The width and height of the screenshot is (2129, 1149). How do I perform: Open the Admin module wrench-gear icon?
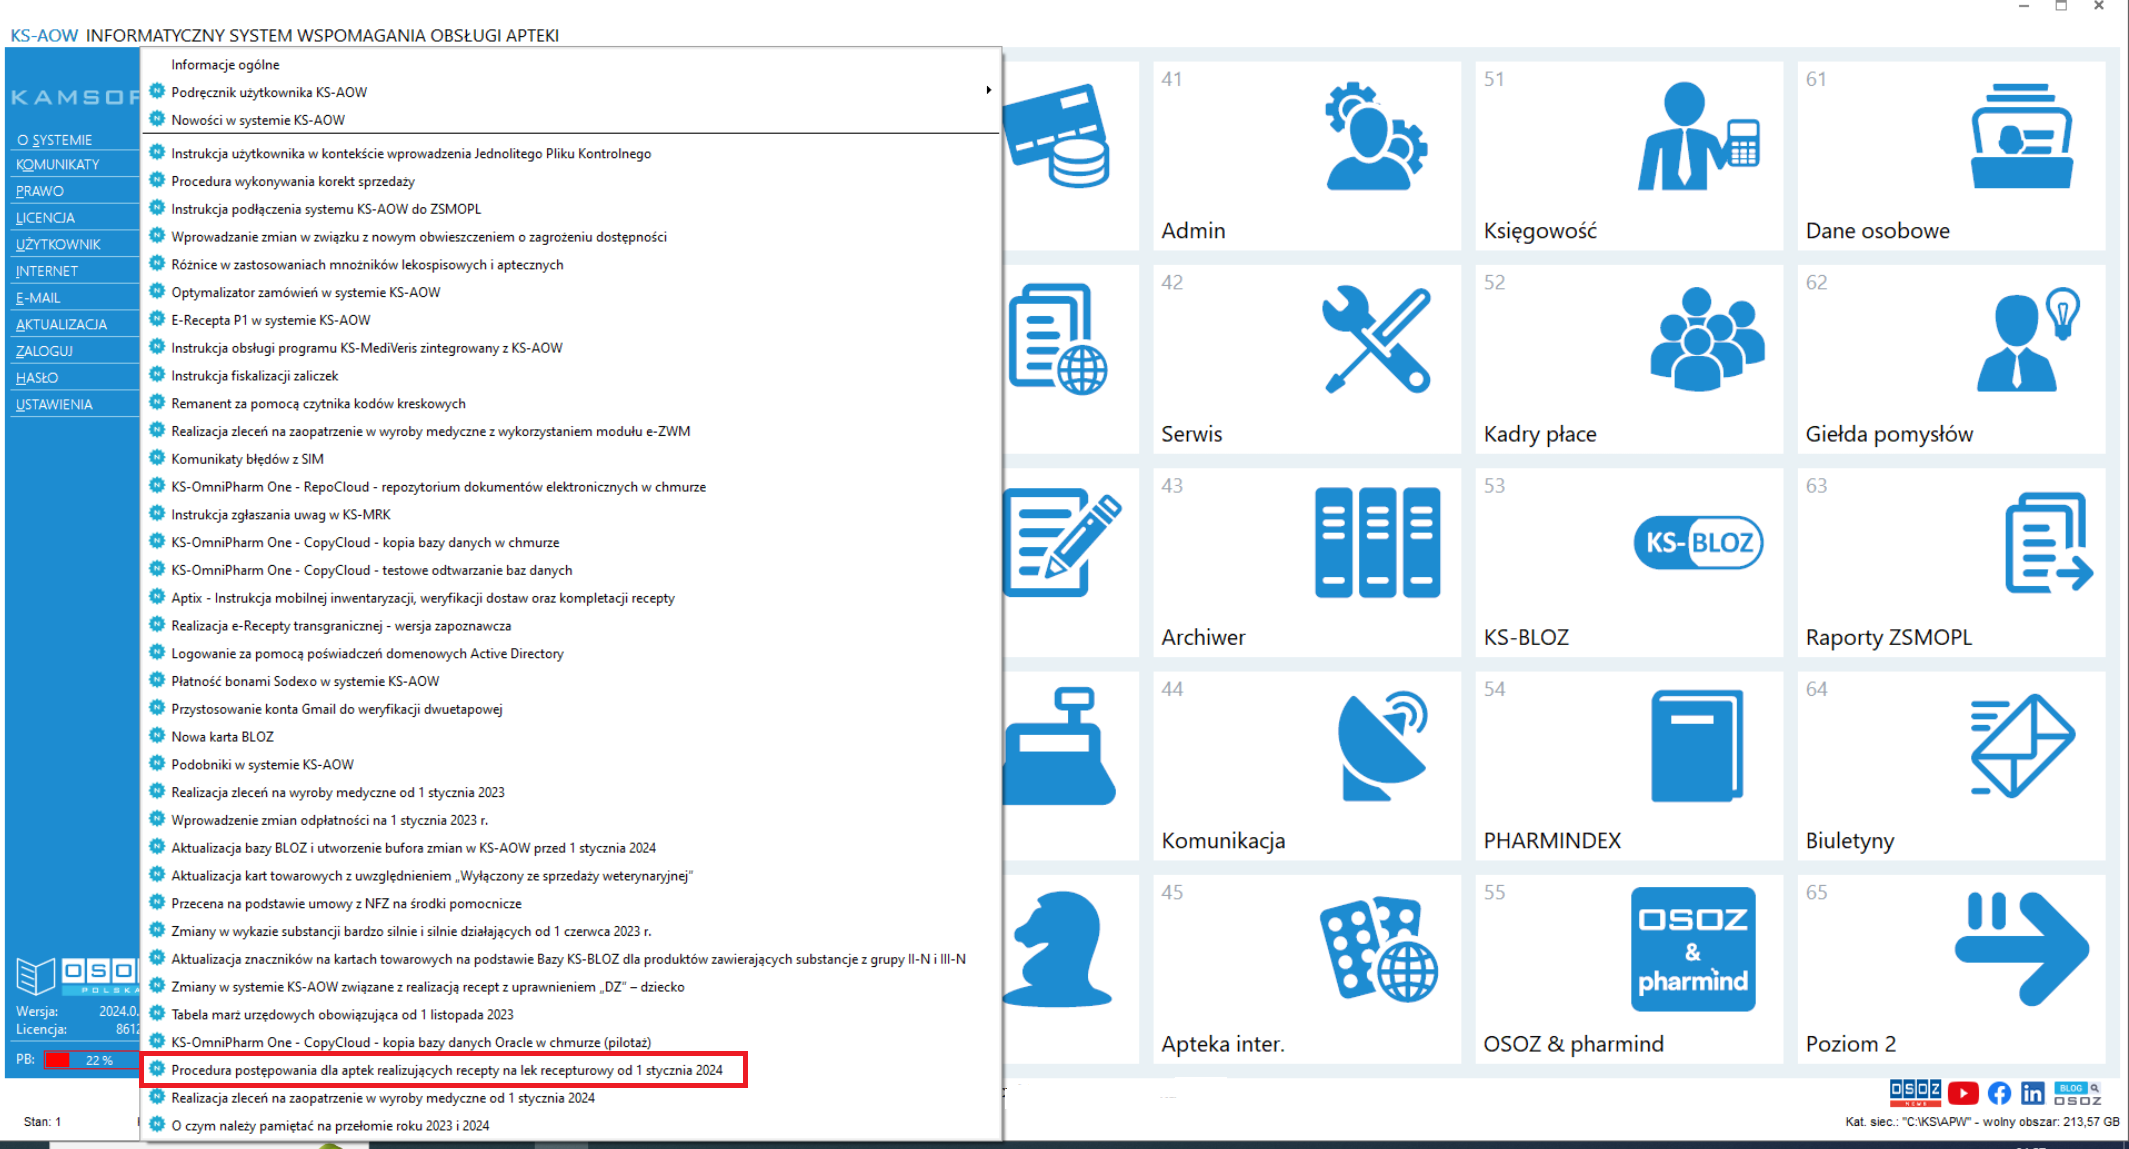pyautogui.click(x=1375, y=137)
